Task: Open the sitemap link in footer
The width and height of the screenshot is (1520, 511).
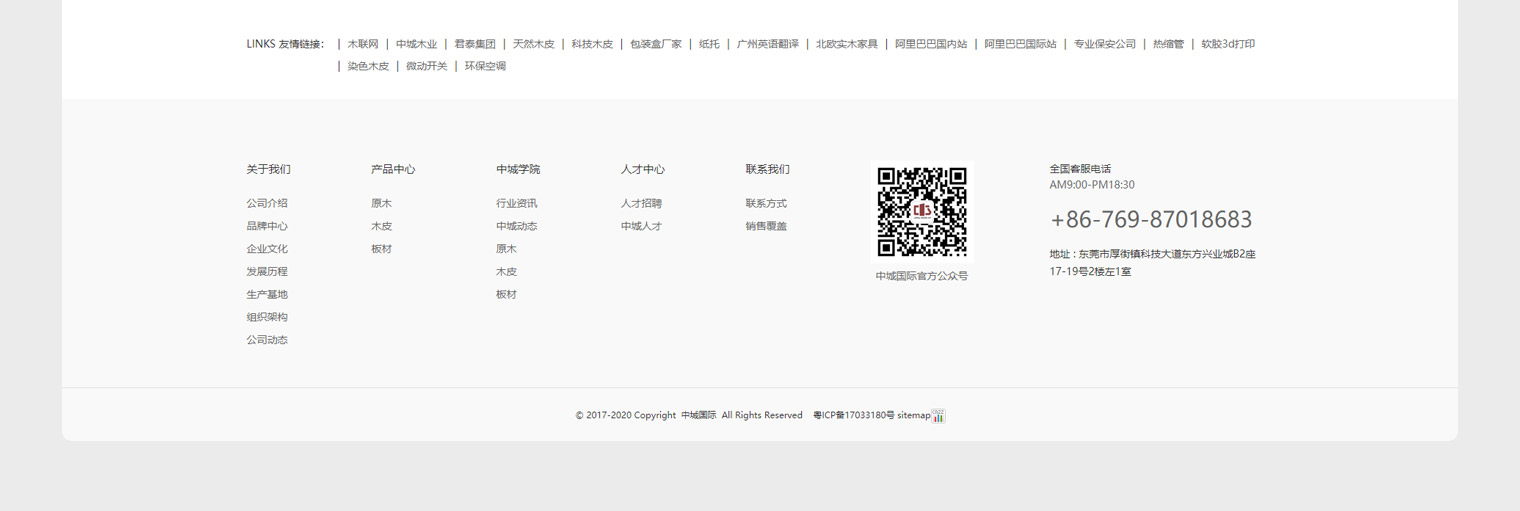Action: [x=913, y=415]
